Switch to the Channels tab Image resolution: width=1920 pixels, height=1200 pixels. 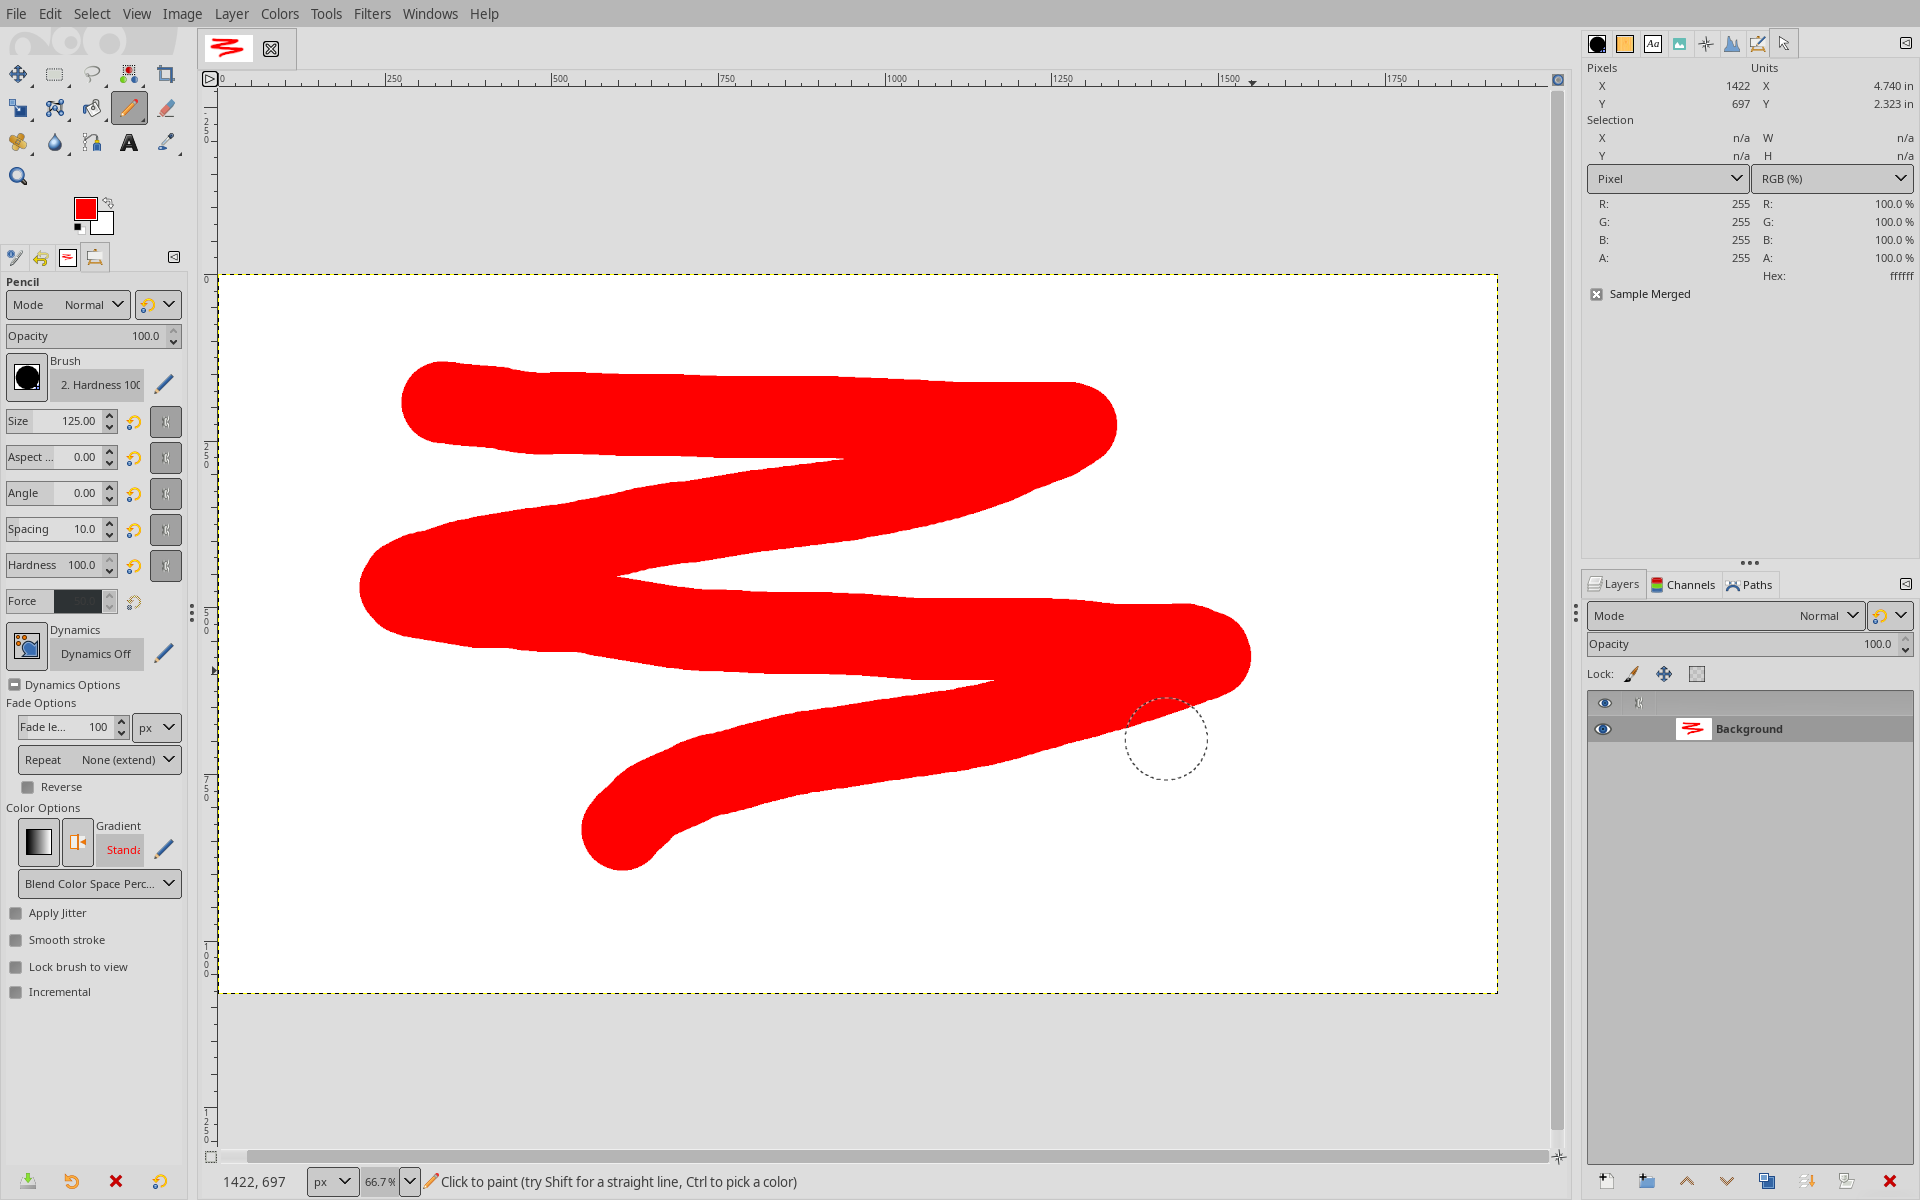coord(1682,585)
